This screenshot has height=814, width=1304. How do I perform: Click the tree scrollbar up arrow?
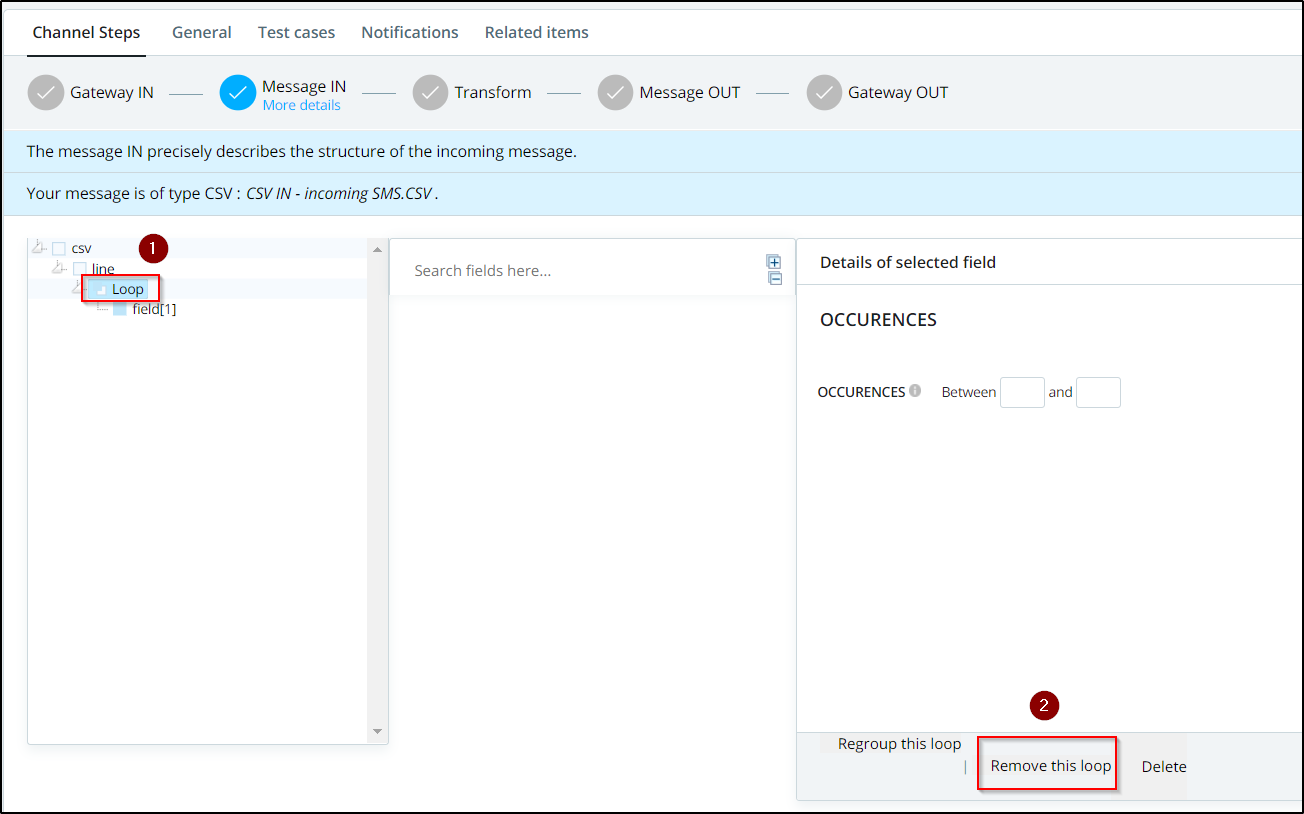tap(377, 250)
